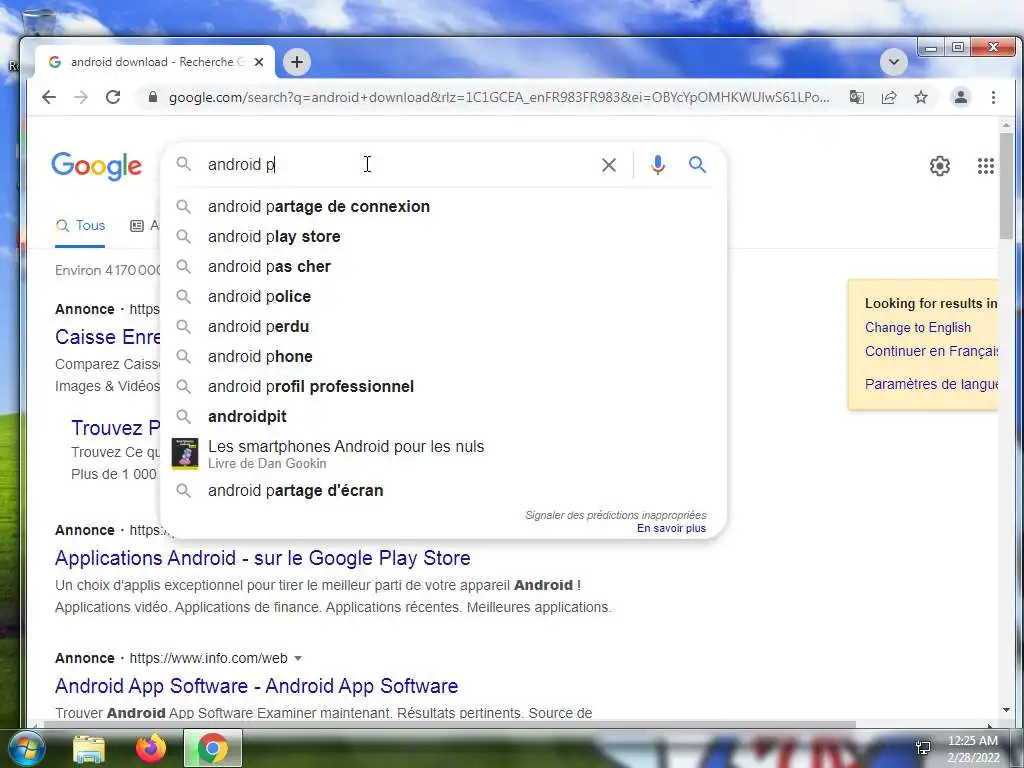This screenshot has width=1024, height=768.
Task: Open a new tab with the plus button
Action: (x=297, y=62)
